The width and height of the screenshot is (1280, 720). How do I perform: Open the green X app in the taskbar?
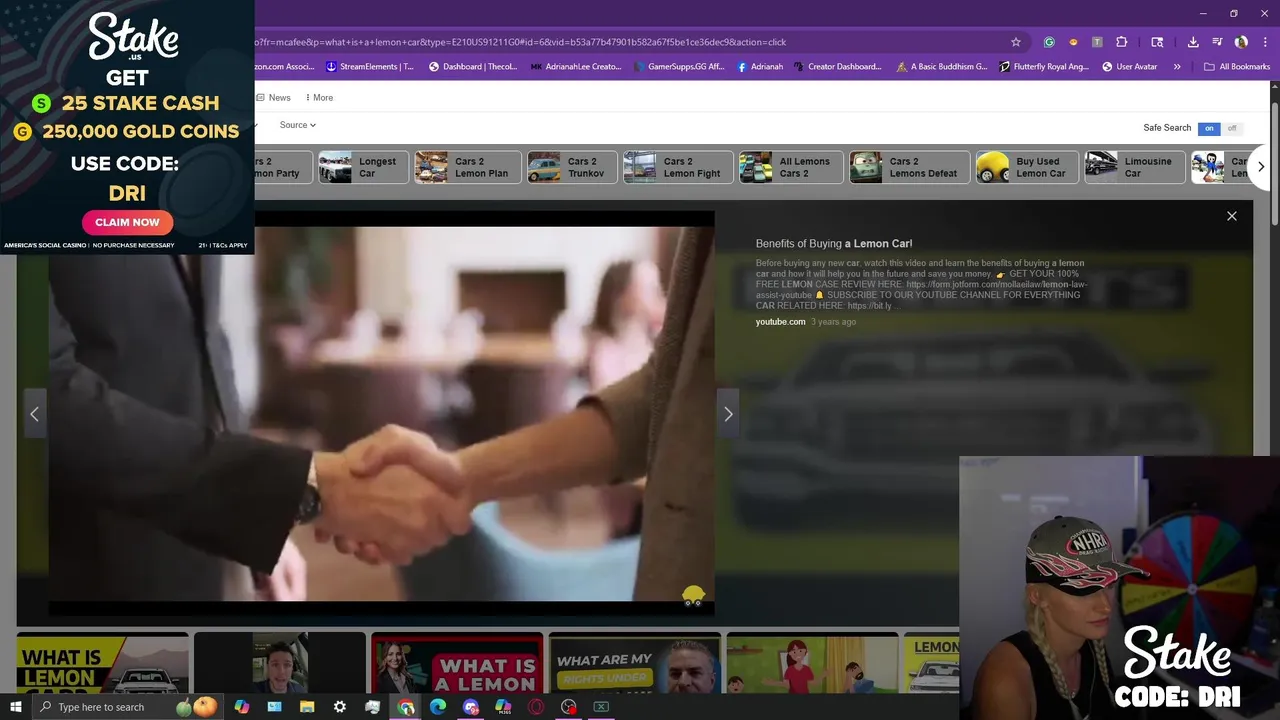(601, 707)
